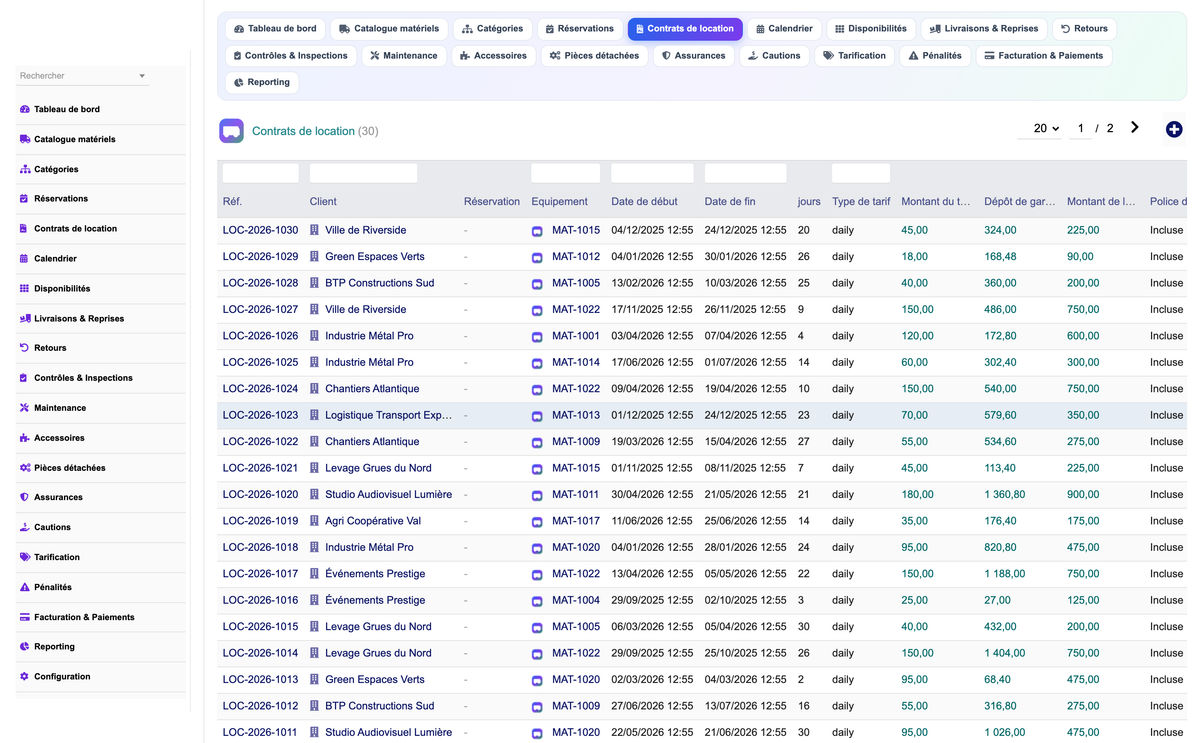The width and height of the screenshot is (1200, 743).
Task: Click the Date de fin filter field
Action: point(745,173)
